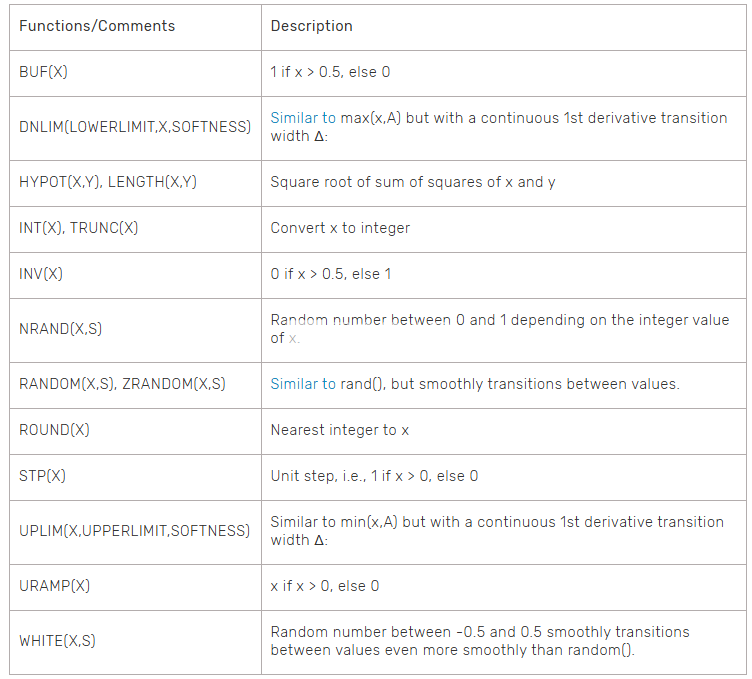Viewport: 752px width, 679px height.
Task: Select the INV(X) function name
Action: (41, 274)
